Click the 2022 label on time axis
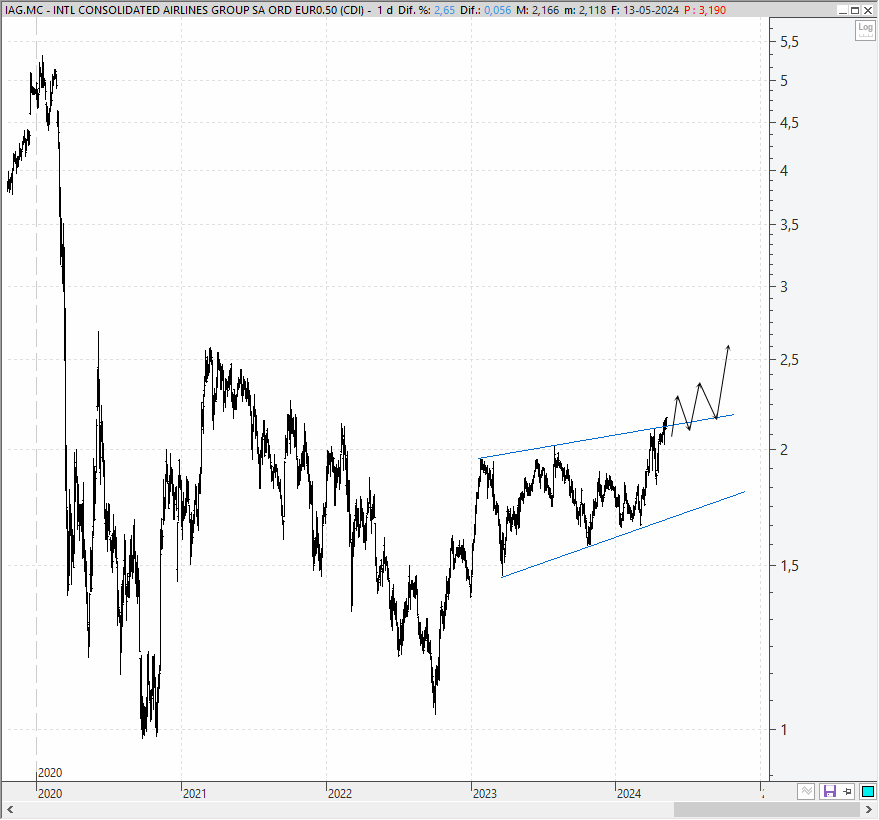 coord(340,794)
